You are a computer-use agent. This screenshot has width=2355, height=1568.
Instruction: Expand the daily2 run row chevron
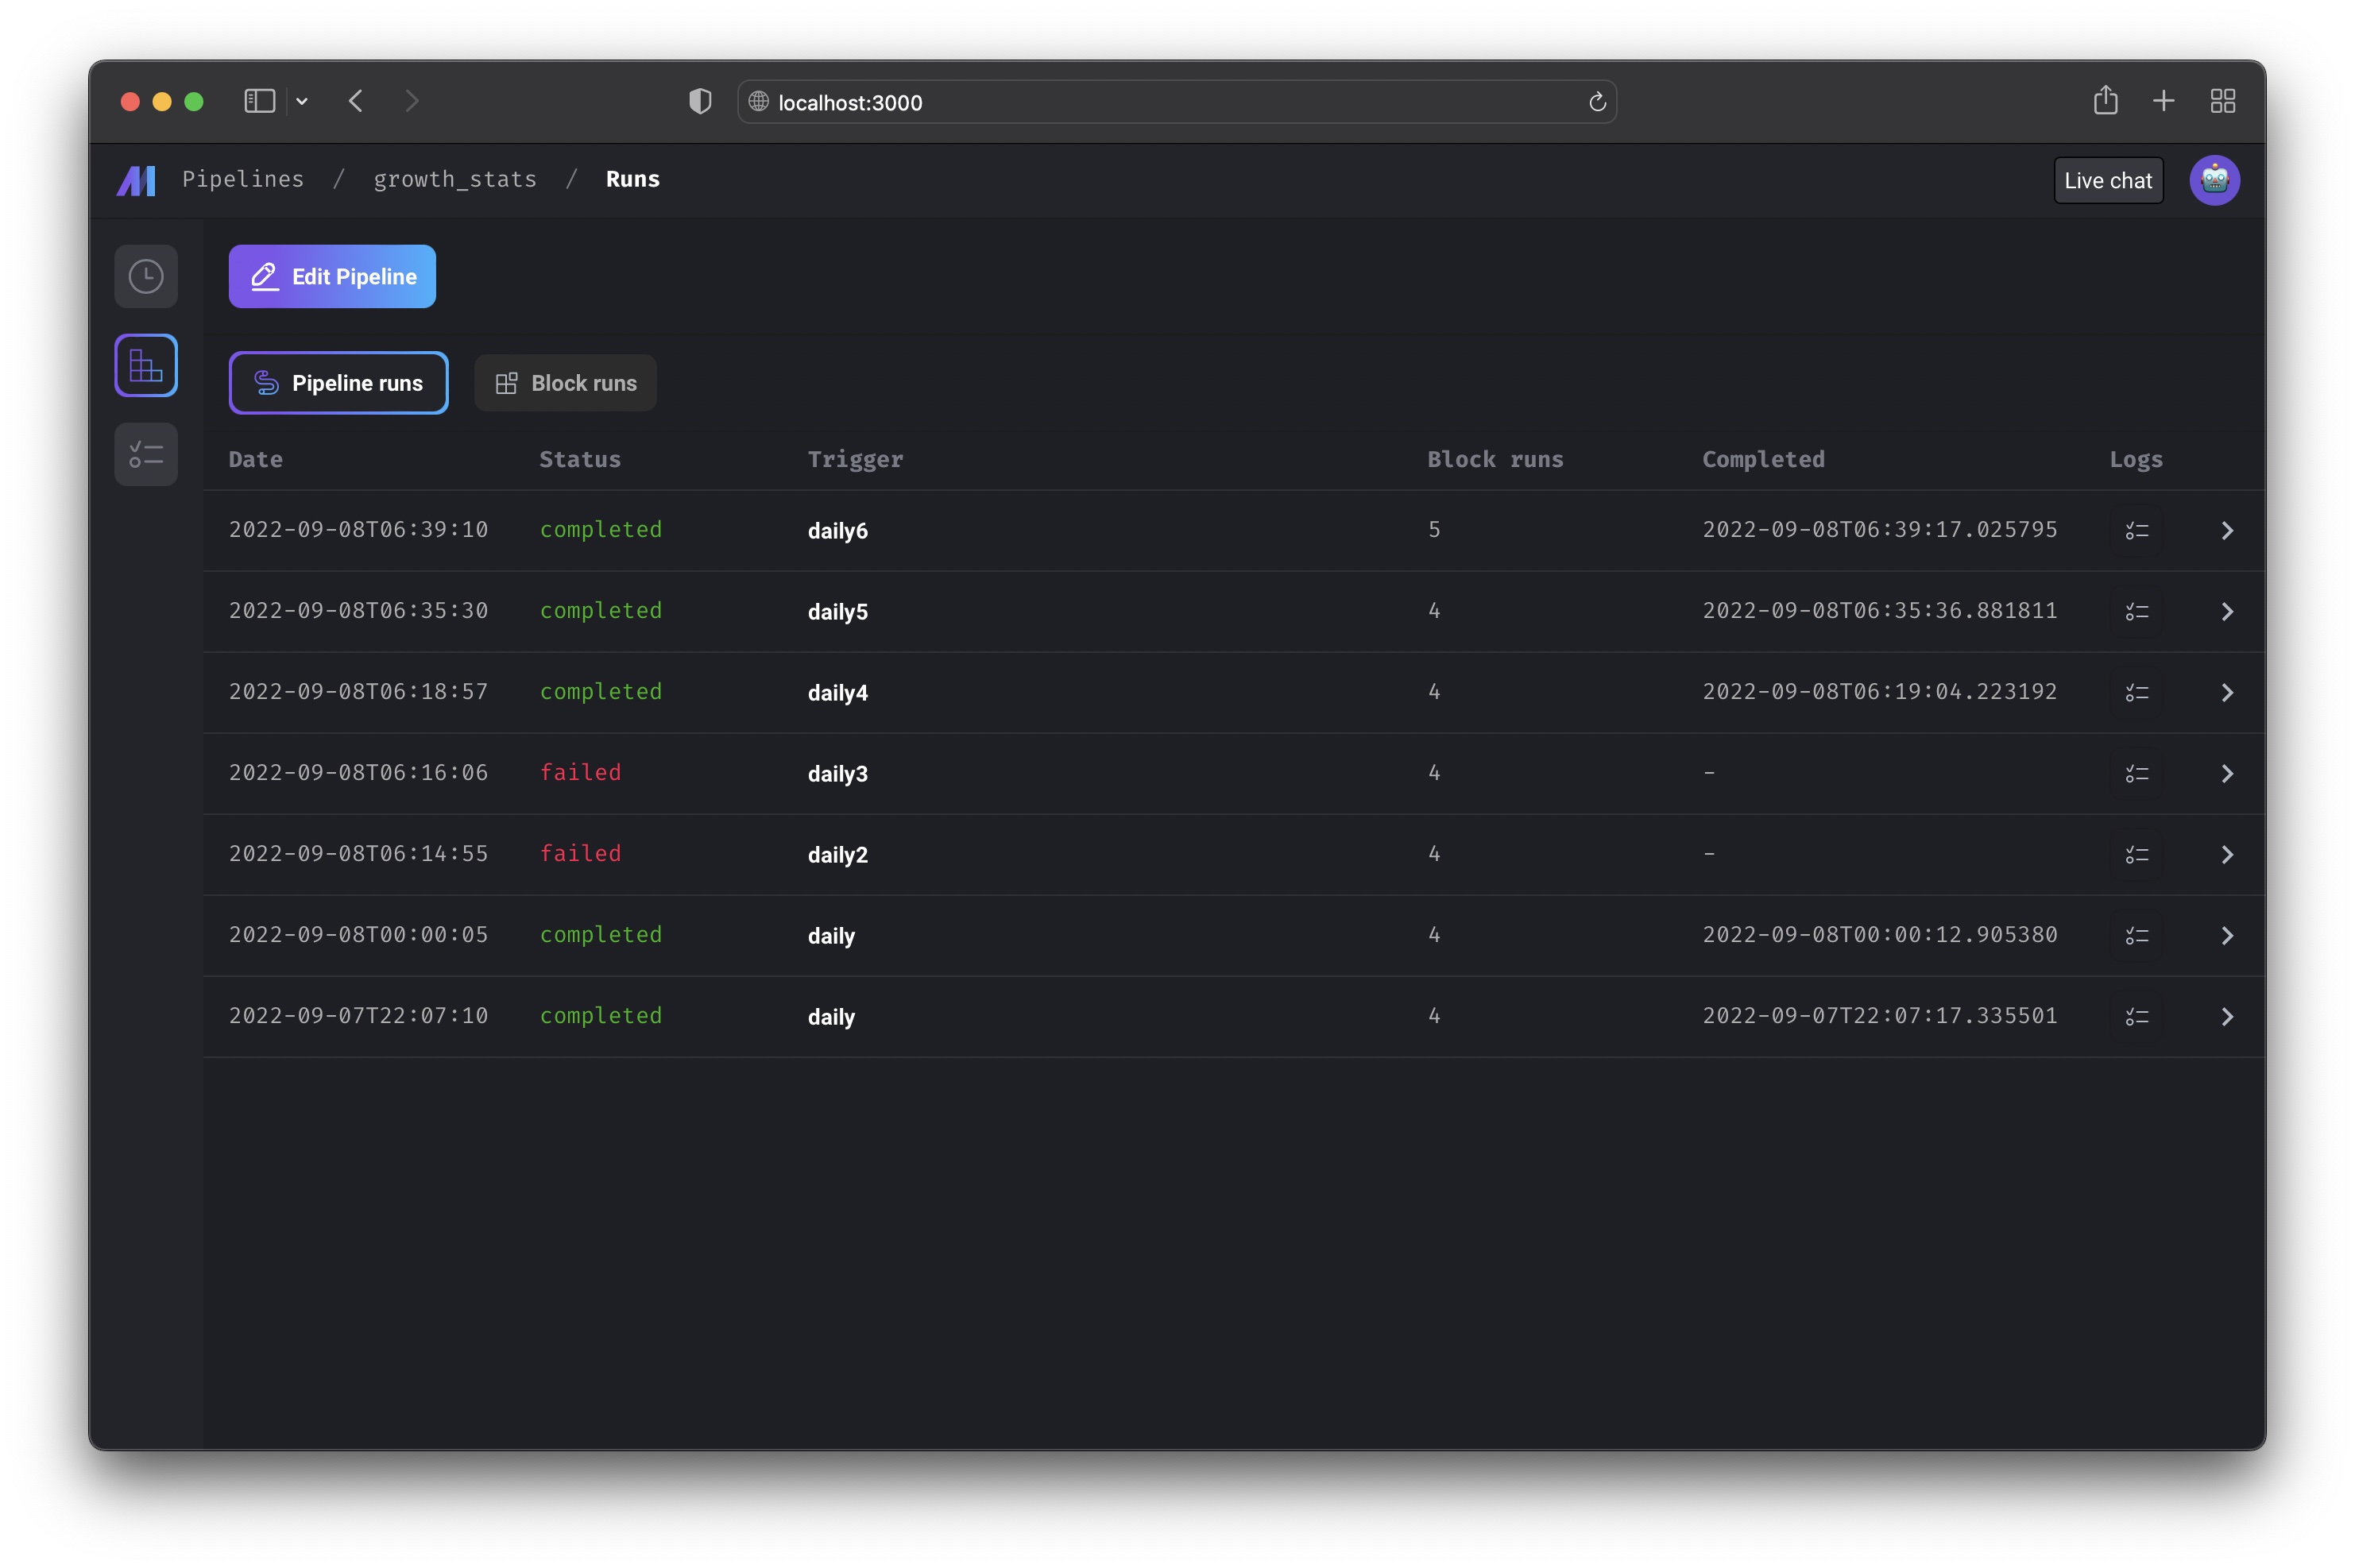click(2227, 855)
